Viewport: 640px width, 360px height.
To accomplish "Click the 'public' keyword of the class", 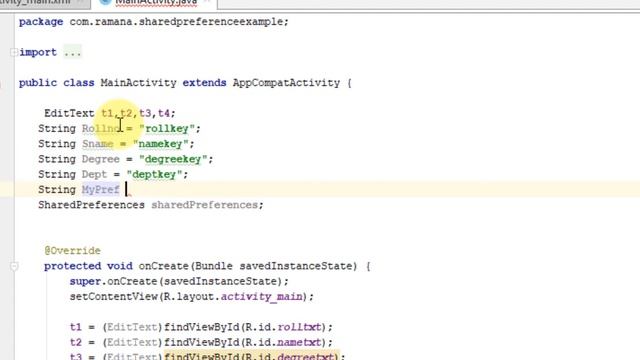I will (38, 83).
